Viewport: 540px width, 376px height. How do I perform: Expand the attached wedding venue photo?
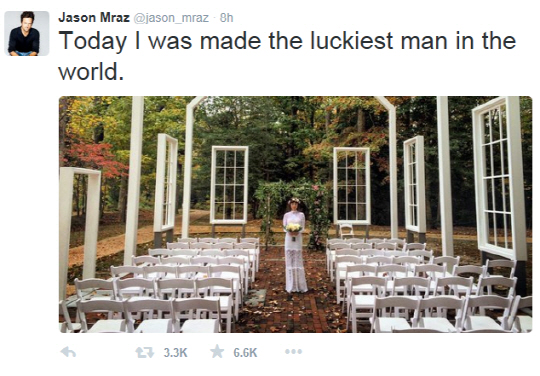coord(295,214)
